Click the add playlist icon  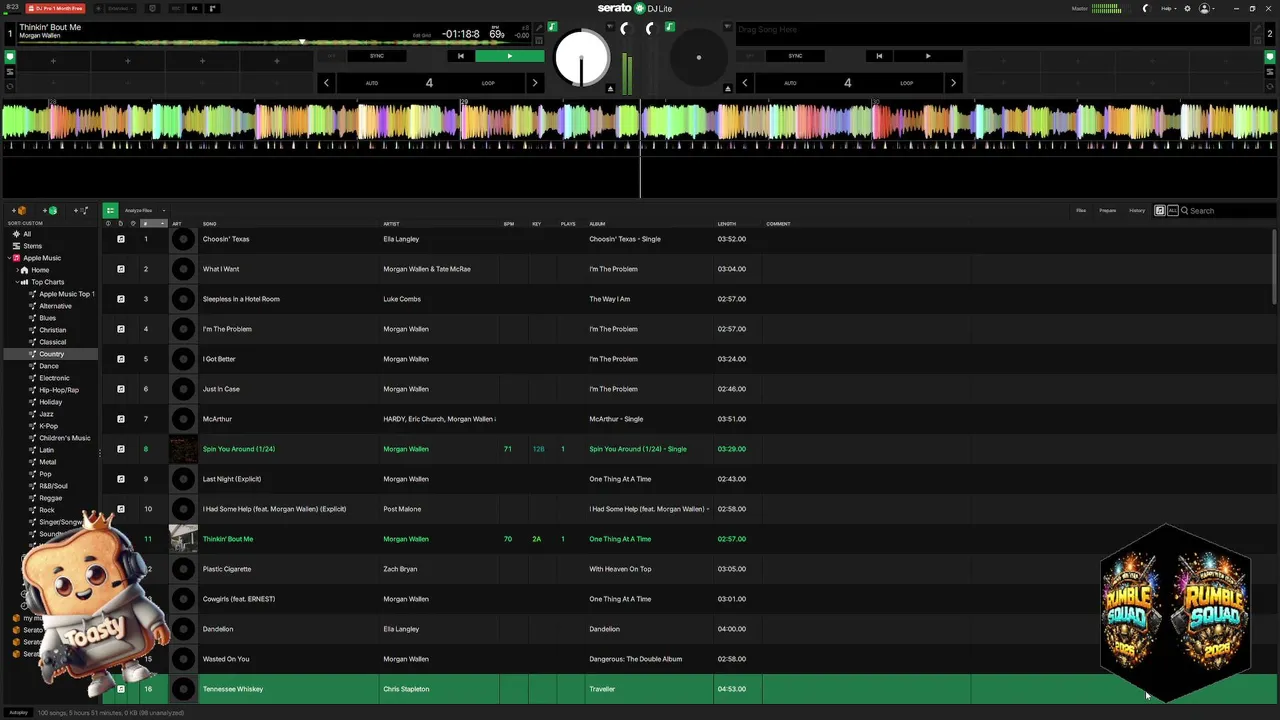(x=81, y=211)
